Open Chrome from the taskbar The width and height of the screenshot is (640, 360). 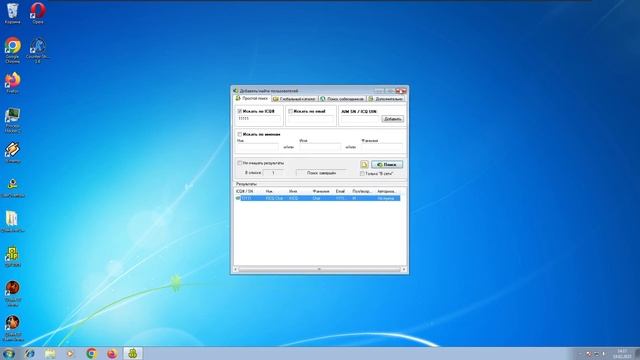(91, 353)
